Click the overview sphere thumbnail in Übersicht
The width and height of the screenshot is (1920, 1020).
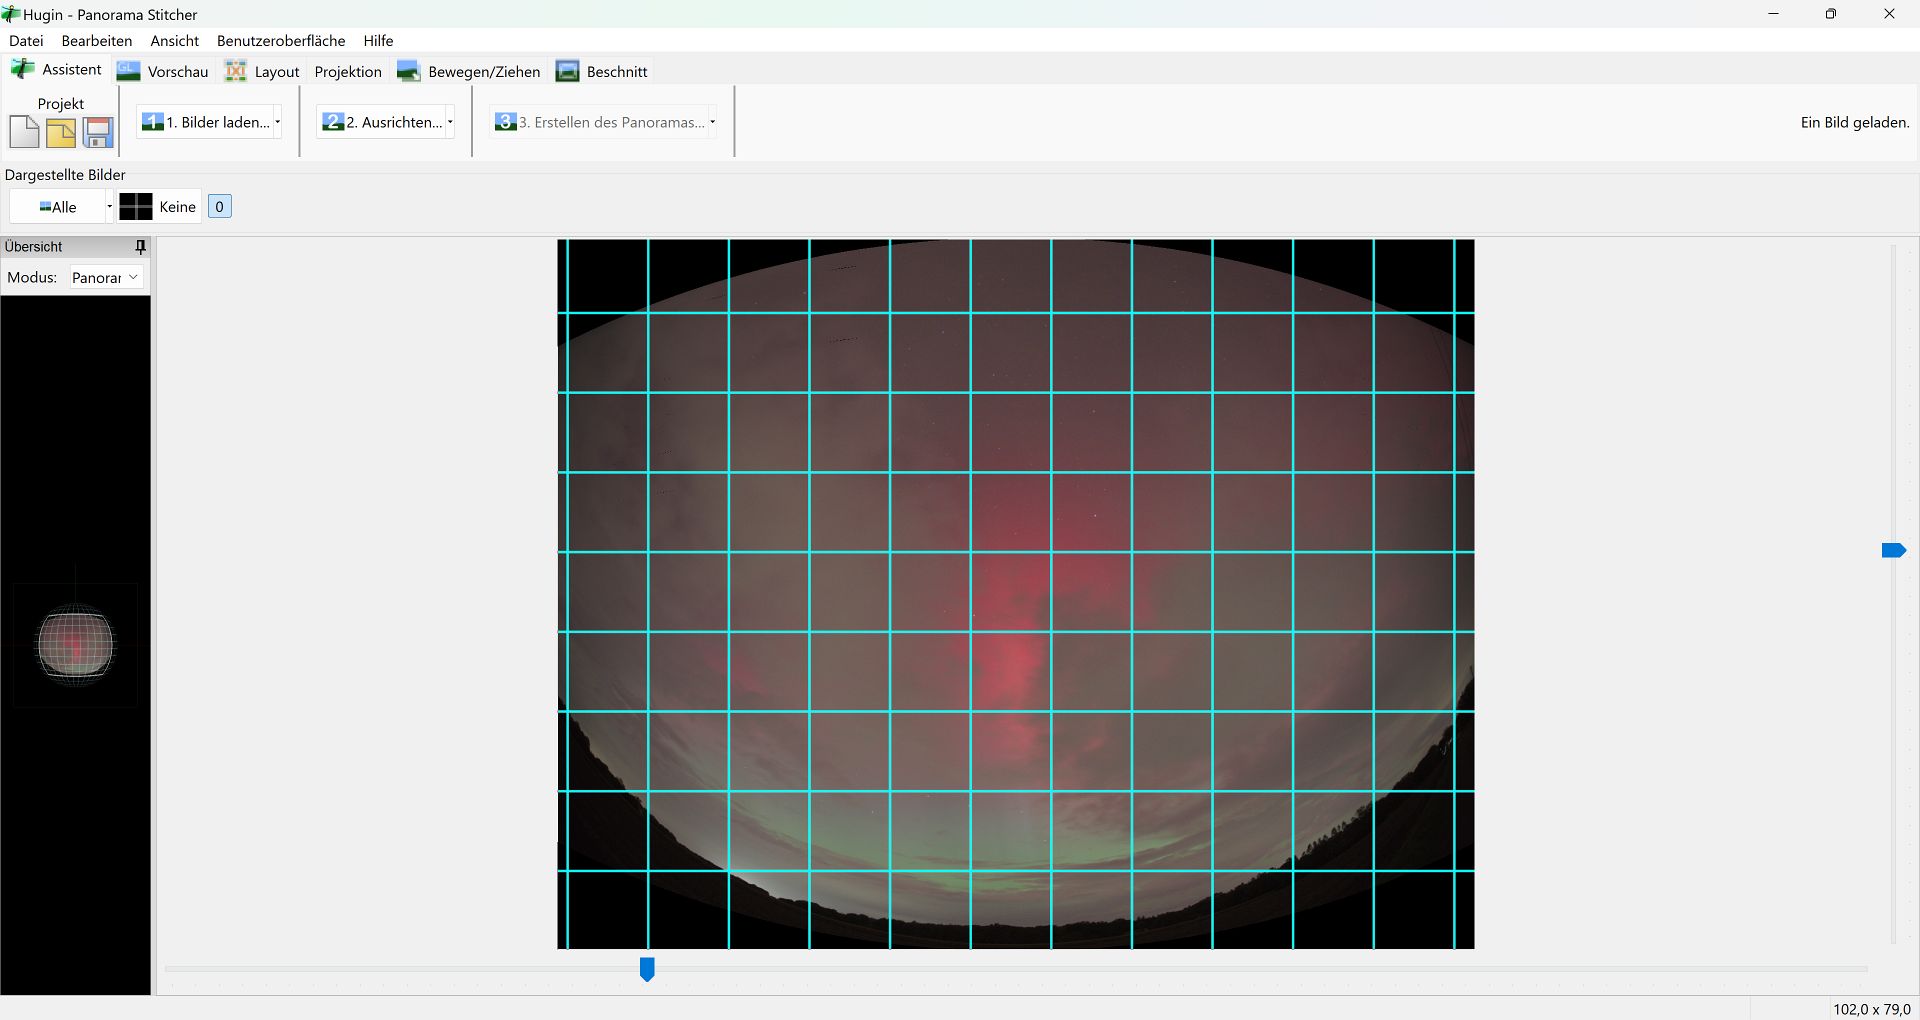75,645
